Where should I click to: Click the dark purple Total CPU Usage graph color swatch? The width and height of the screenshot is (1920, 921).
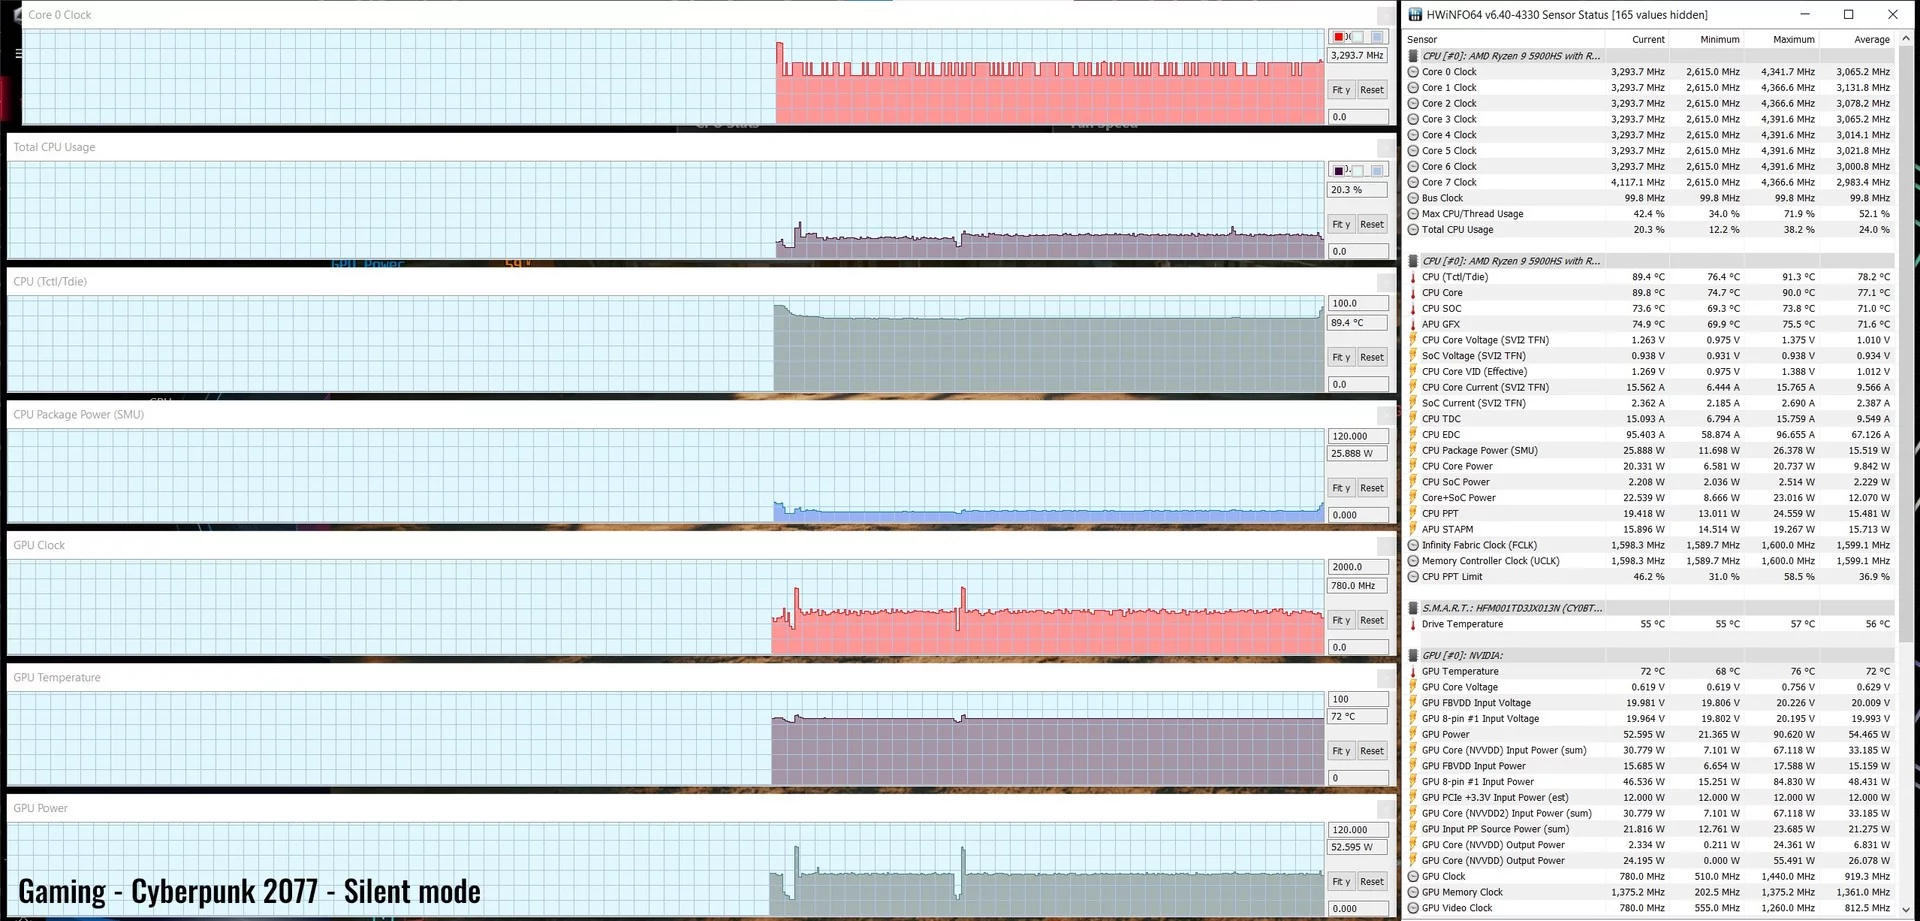click(1339, 171)
